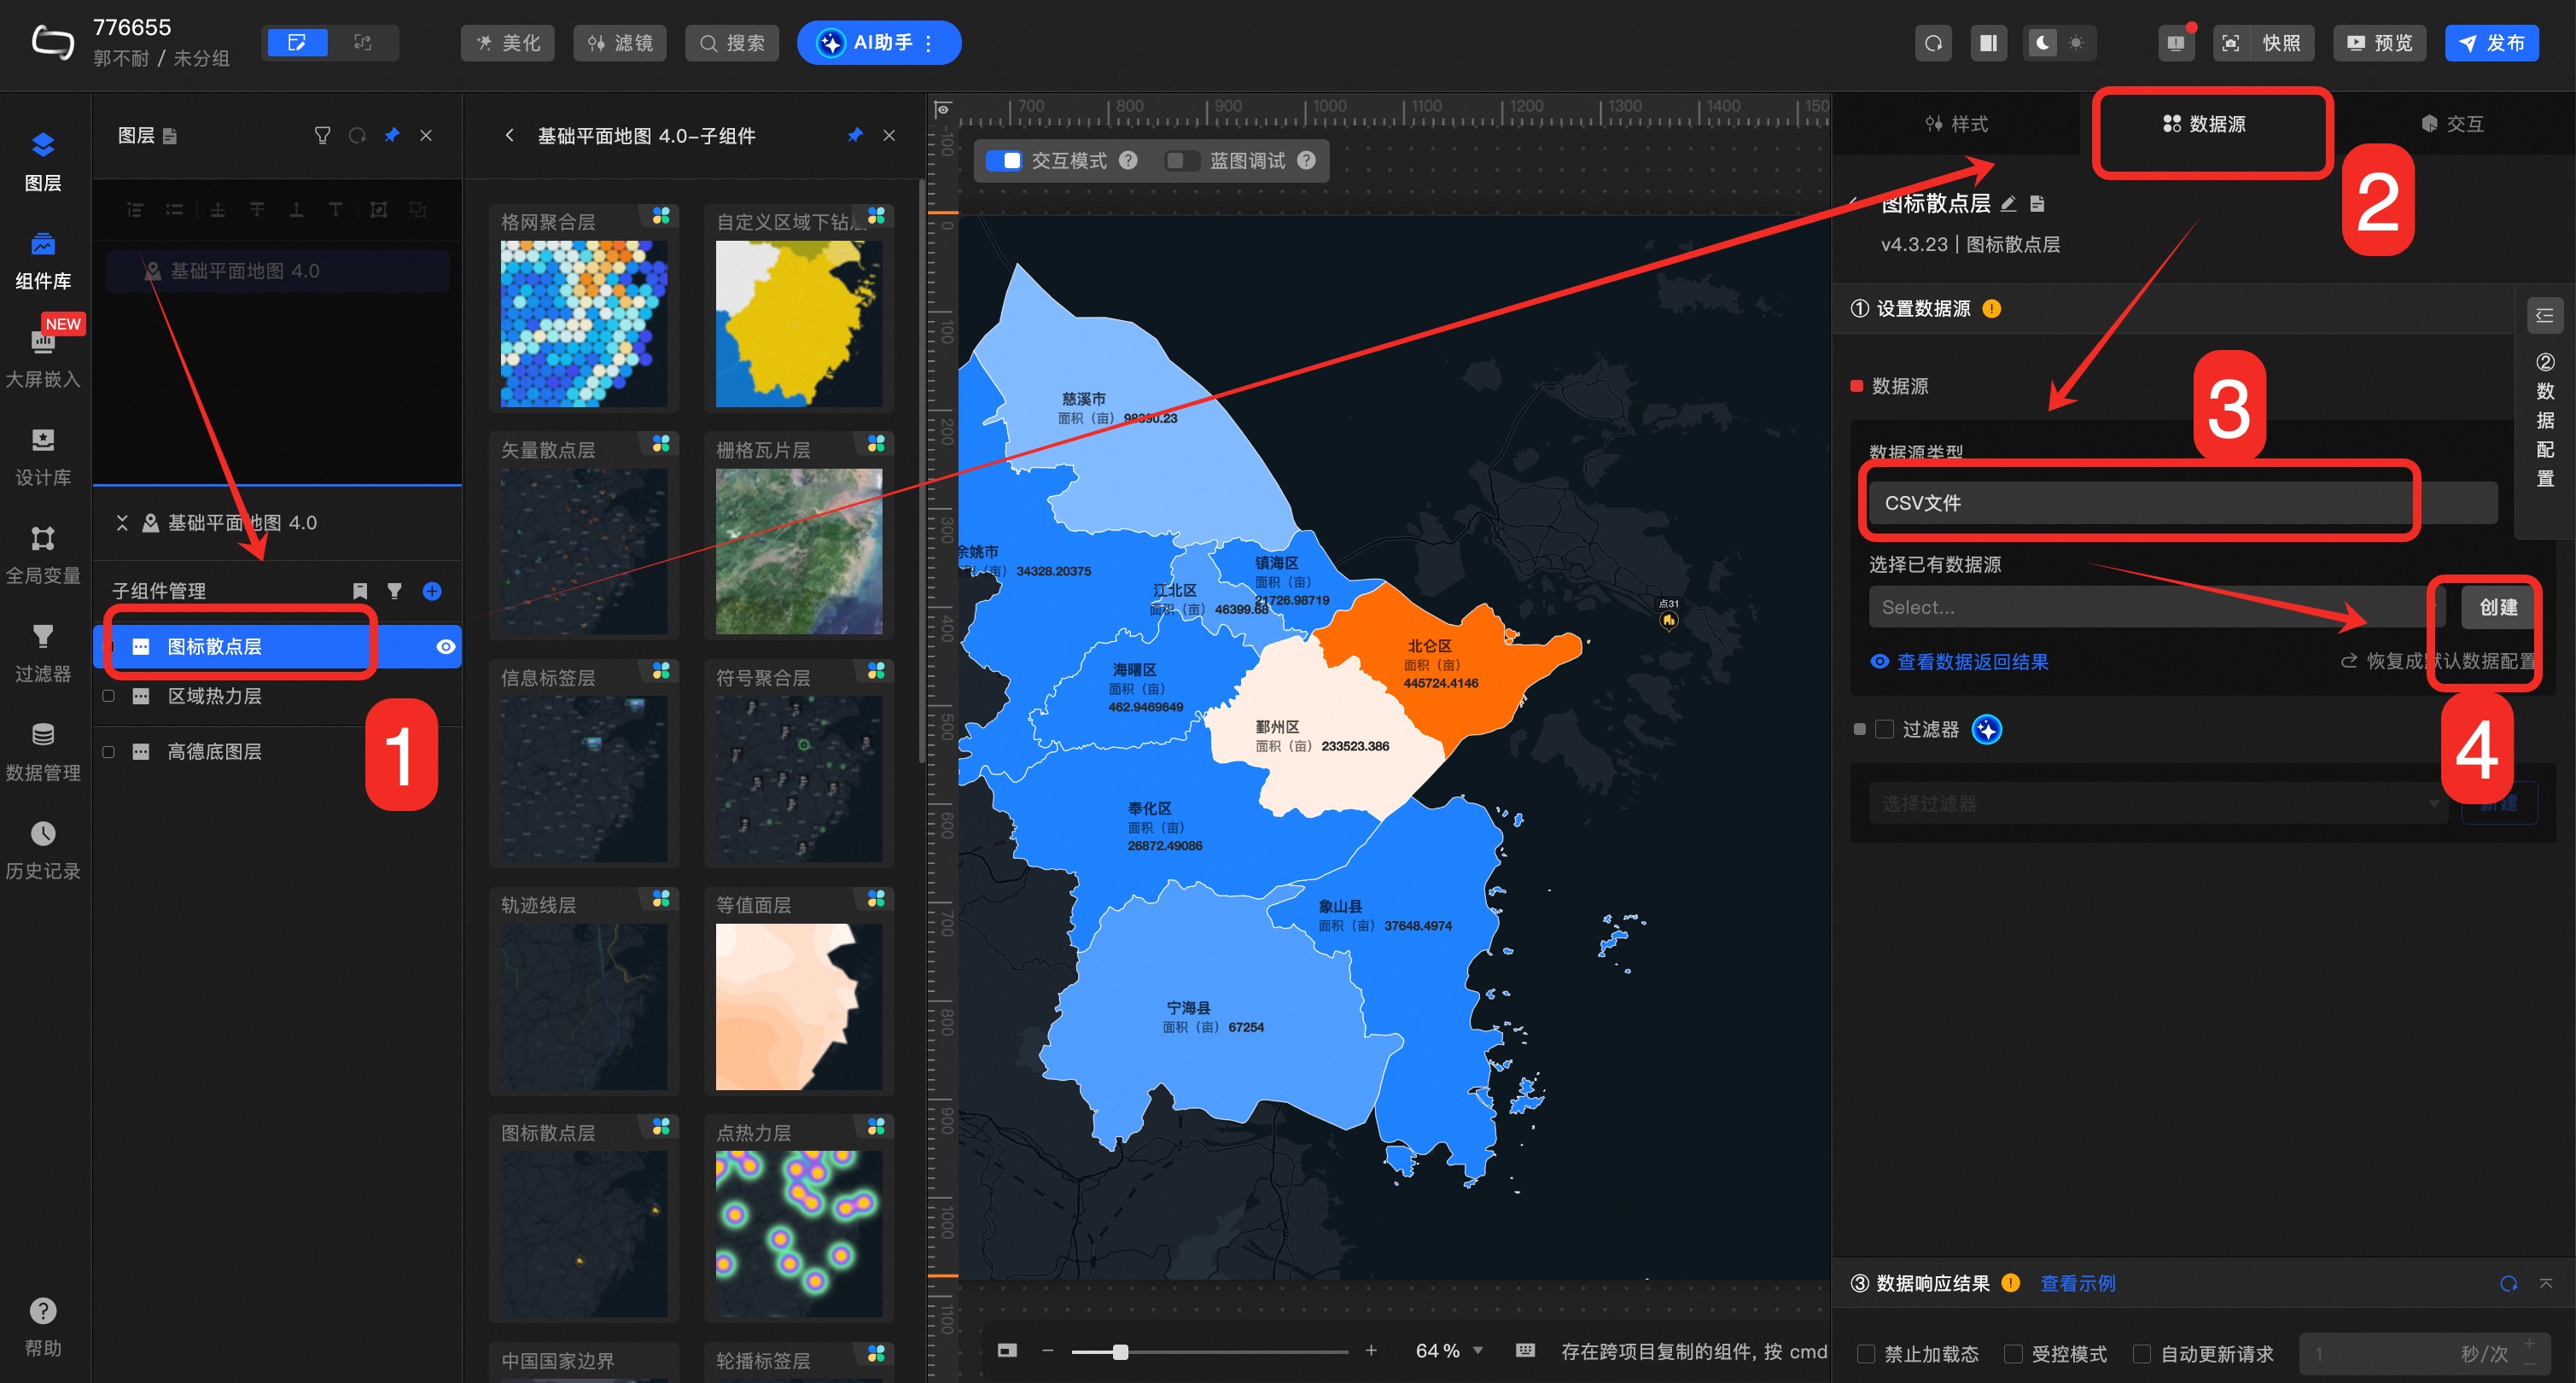The height and width of the screenshot is (1383, 2576).
Task: Expand the zoom percentage dropdown
Action: click(1478, 1351)
